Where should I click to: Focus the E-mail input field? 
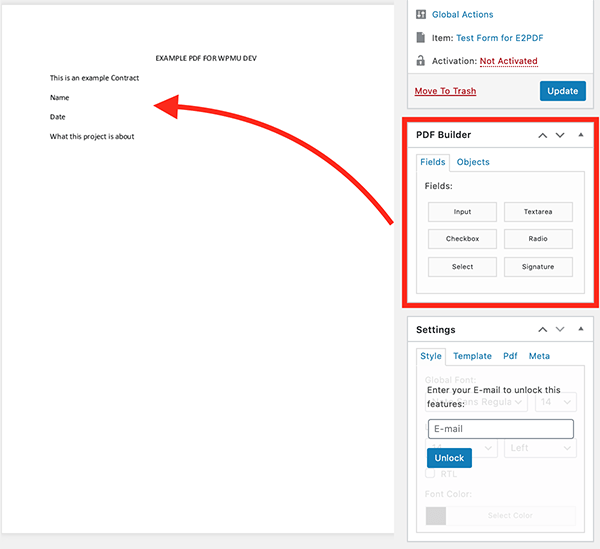tap(500, 429)
